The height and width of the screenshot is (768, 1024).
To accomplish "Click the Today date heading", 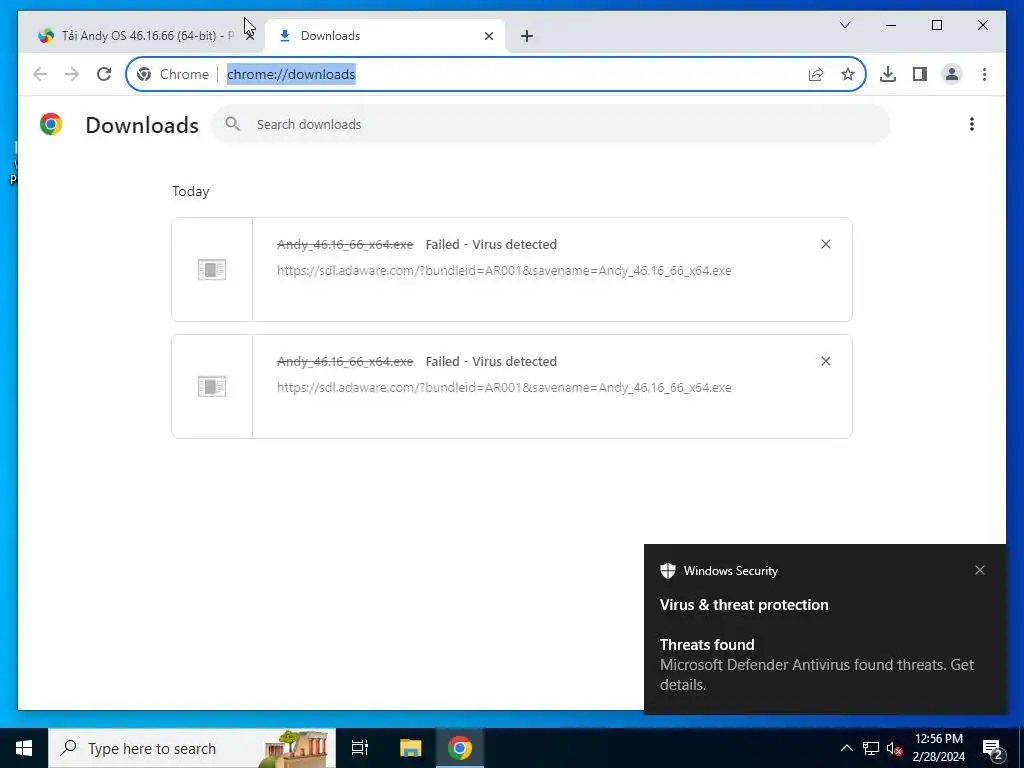I will (x=191, y=191).
